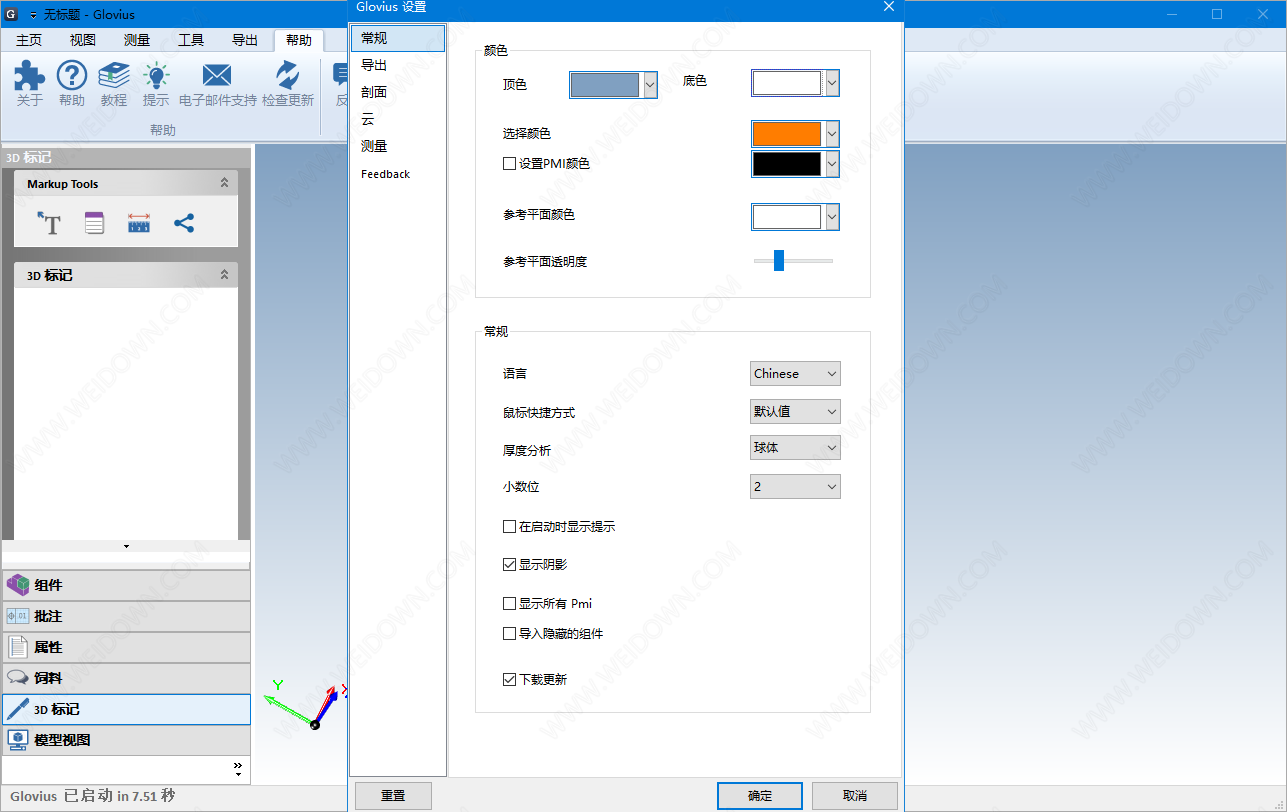Switch to 测量 ribbon tab
1287x812 pixels.
[x=137, y=40]
